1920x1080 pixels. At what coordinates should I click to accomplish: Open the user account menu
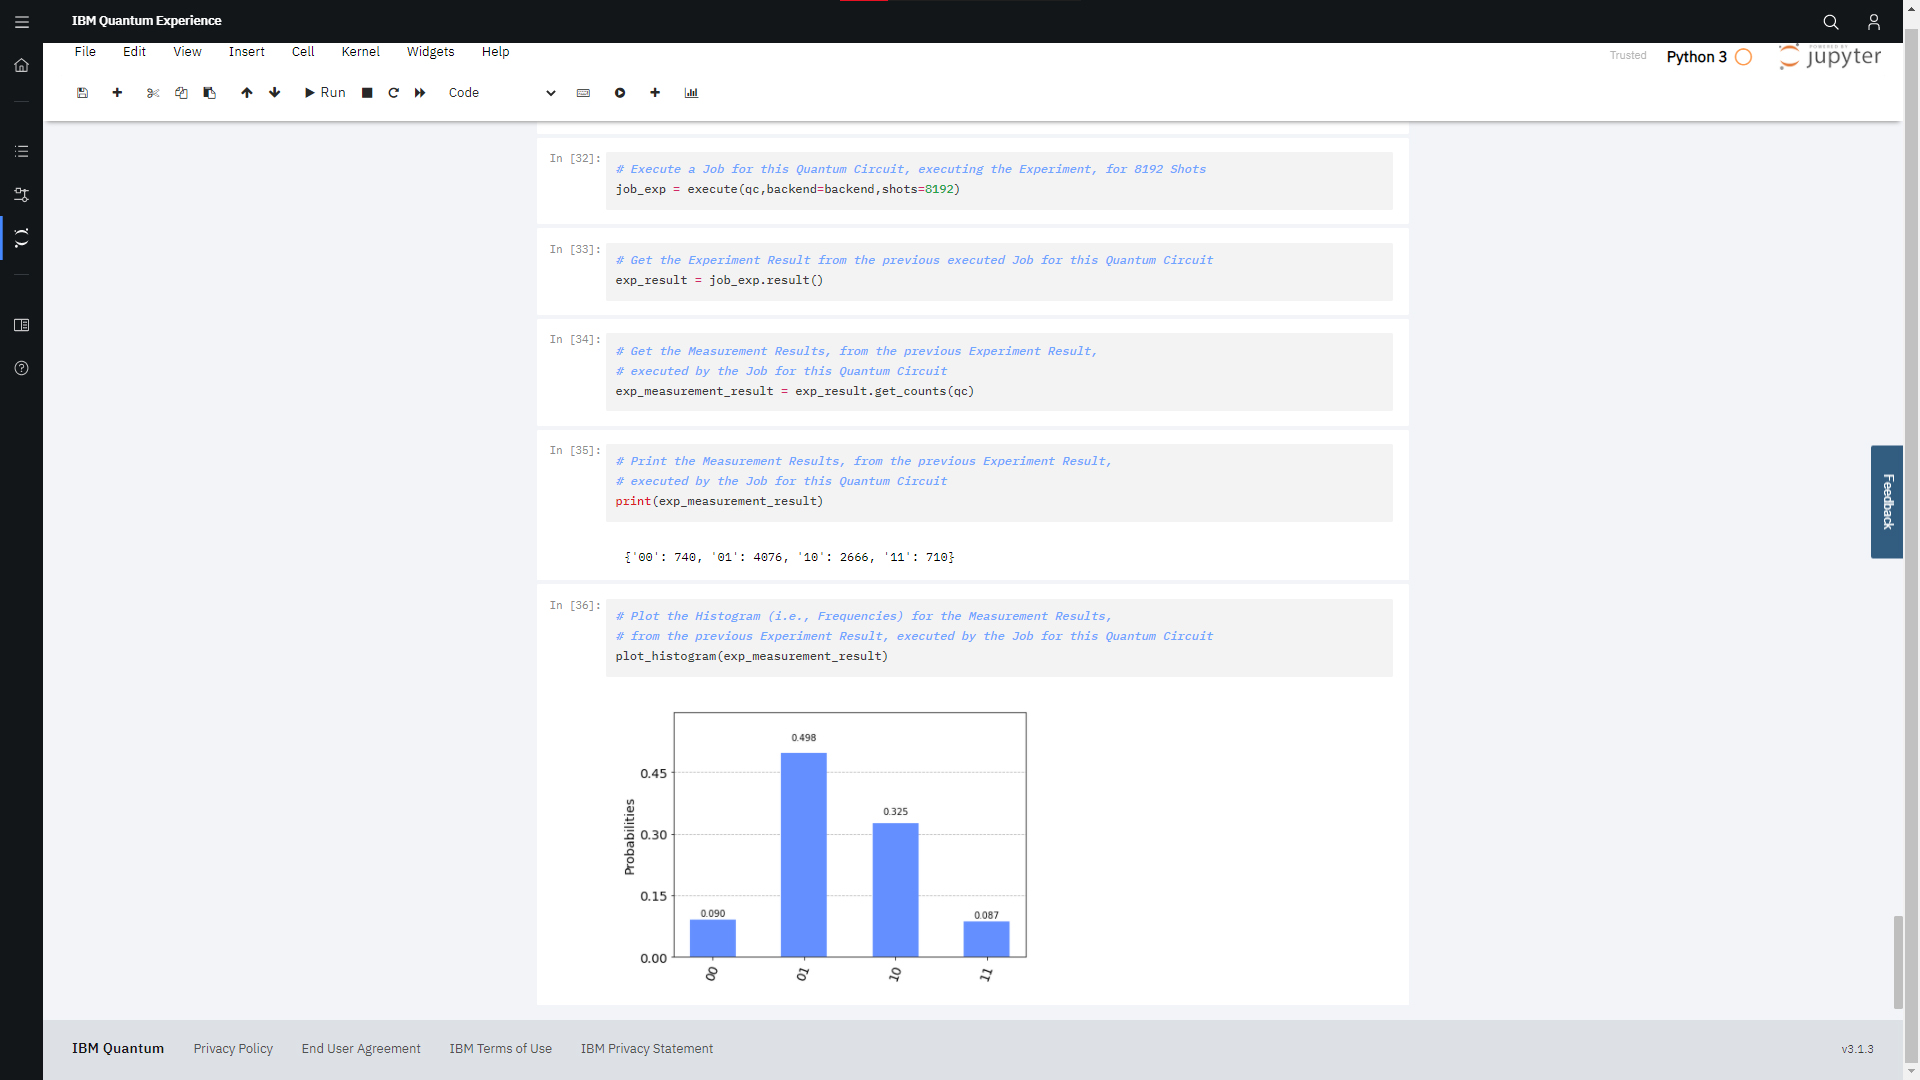[x=1874, y=21]
